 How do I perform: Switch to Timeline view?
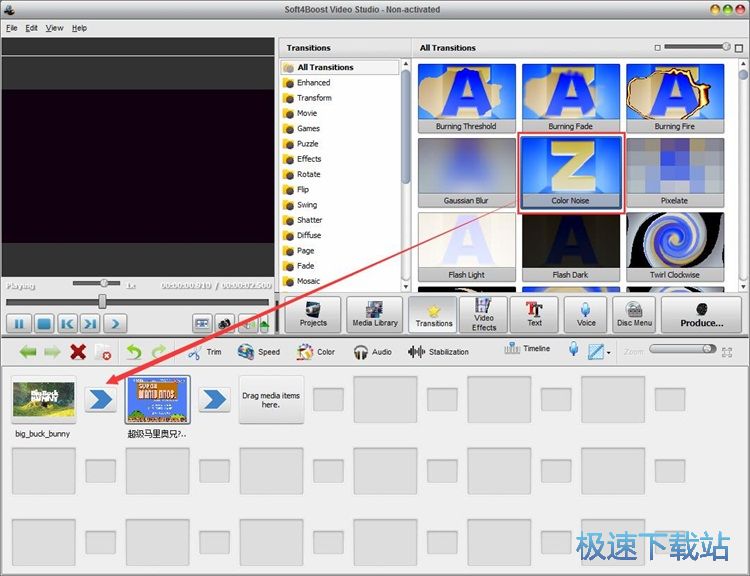(527, 349)
